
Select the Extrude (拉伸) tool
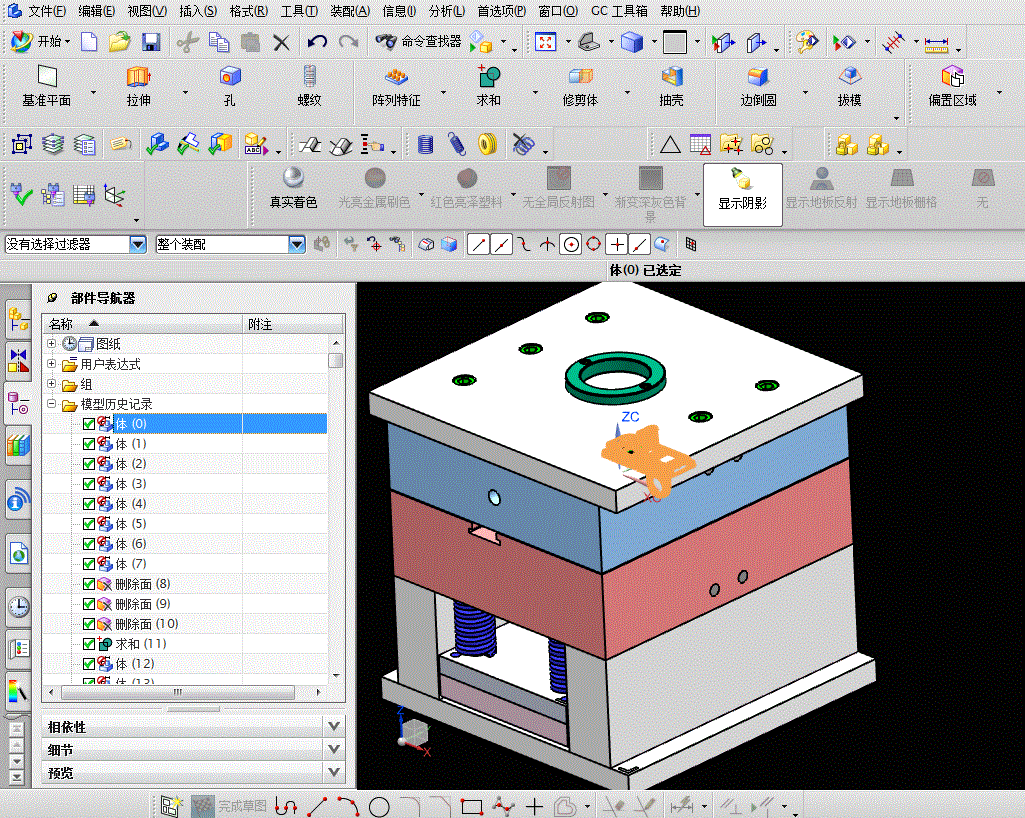click(x=139, y=77)
